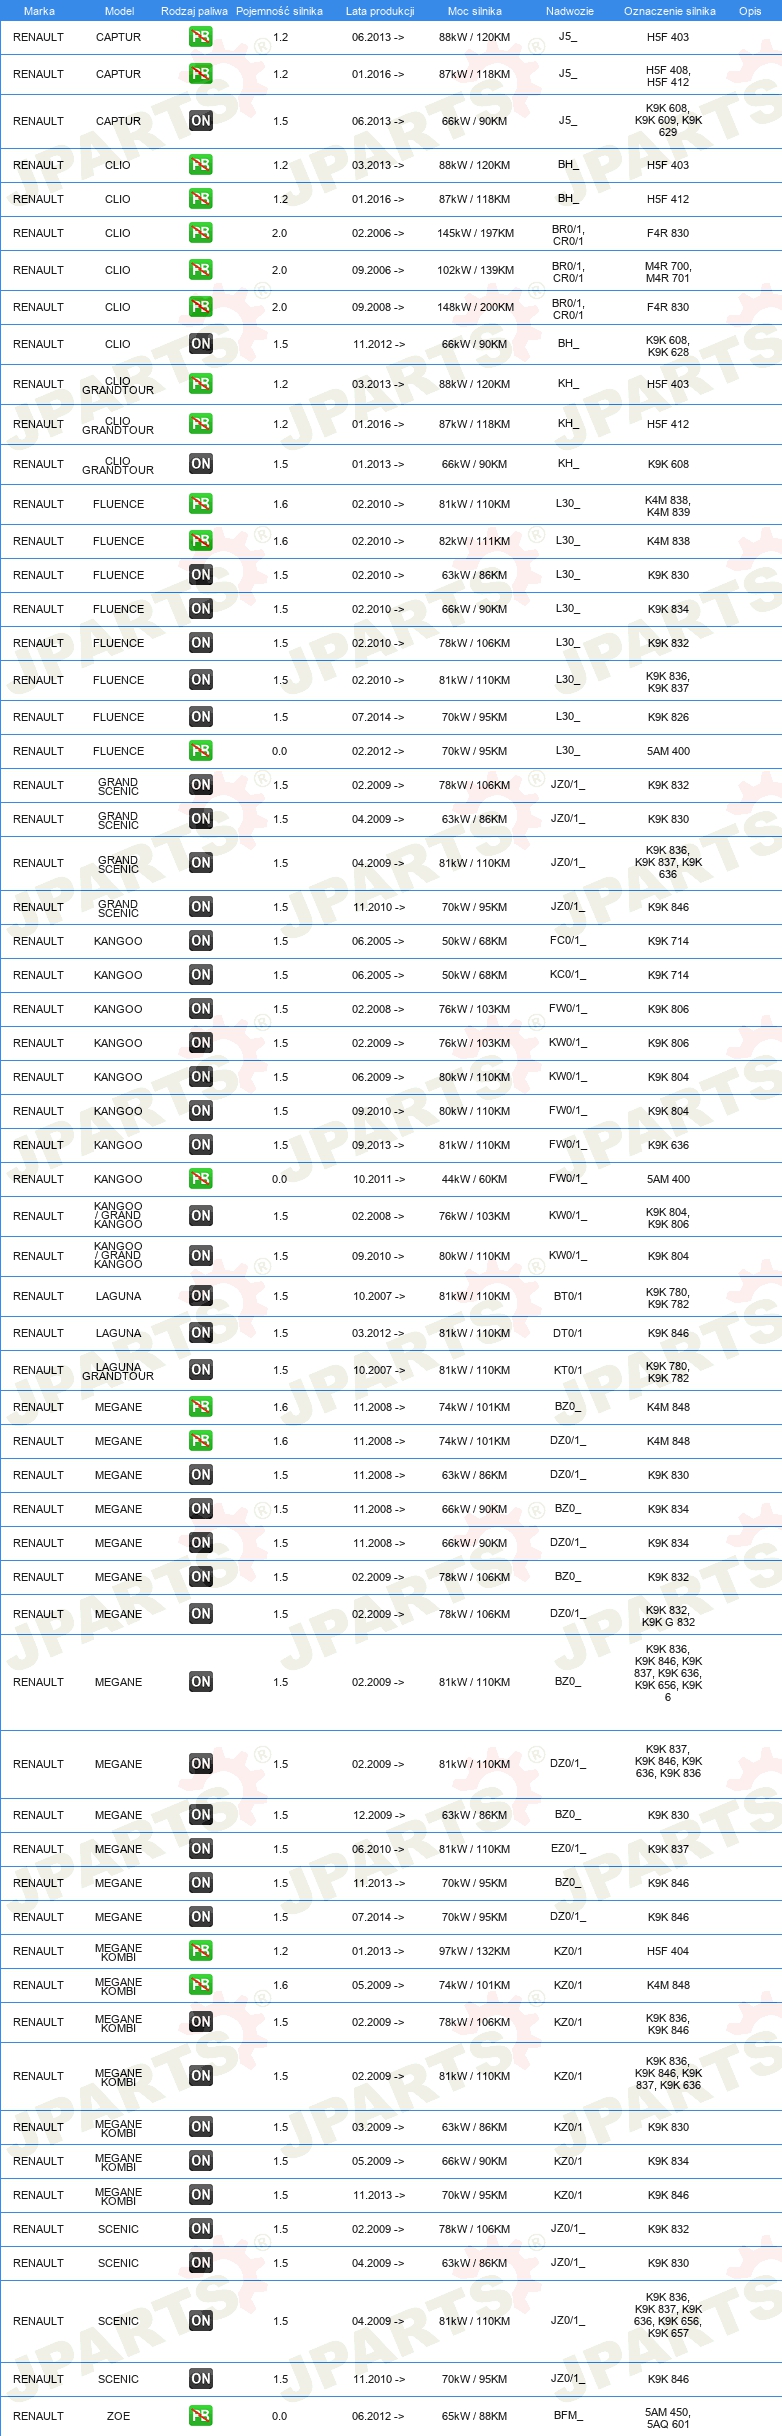This screenshot has height=2436, width=782.
Task: Select the 'LAGUNA GRANDTOUR' model cell
Action: 118,1372
